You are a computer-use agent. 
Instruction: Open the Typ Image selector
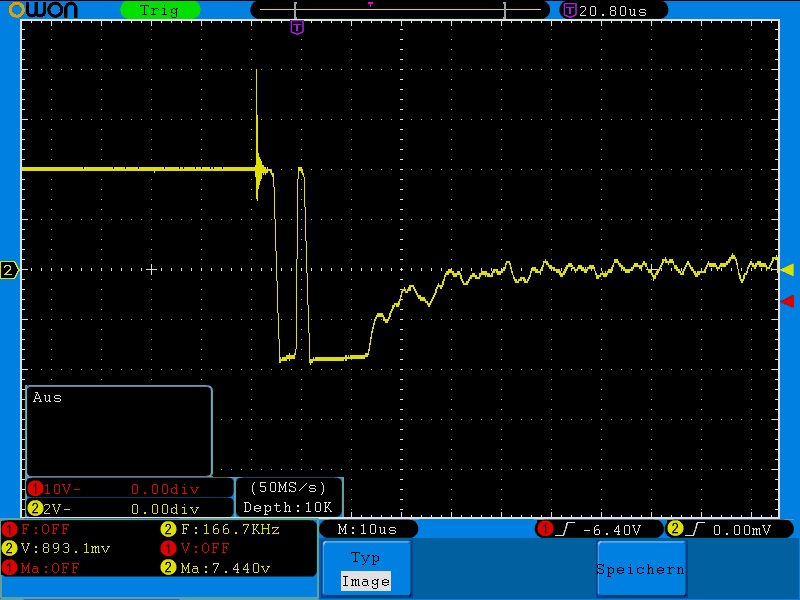click(x=365, y=569)
